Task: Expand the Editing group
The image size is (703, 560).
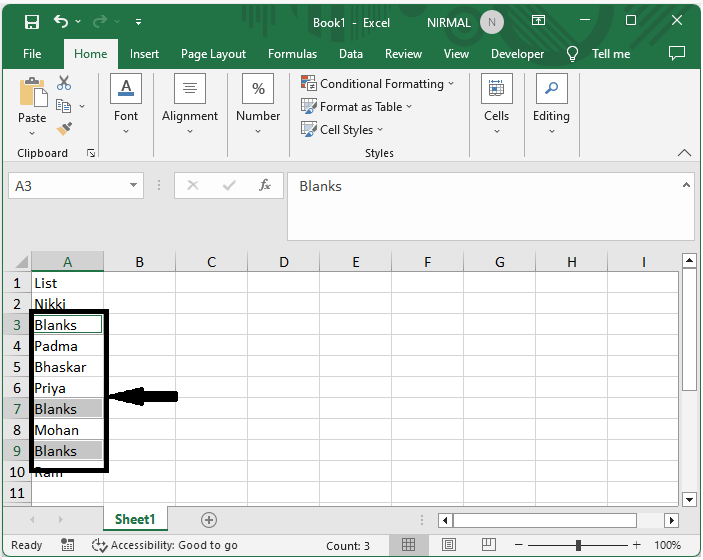Action: pyautogui.click(x=551, y=104)
